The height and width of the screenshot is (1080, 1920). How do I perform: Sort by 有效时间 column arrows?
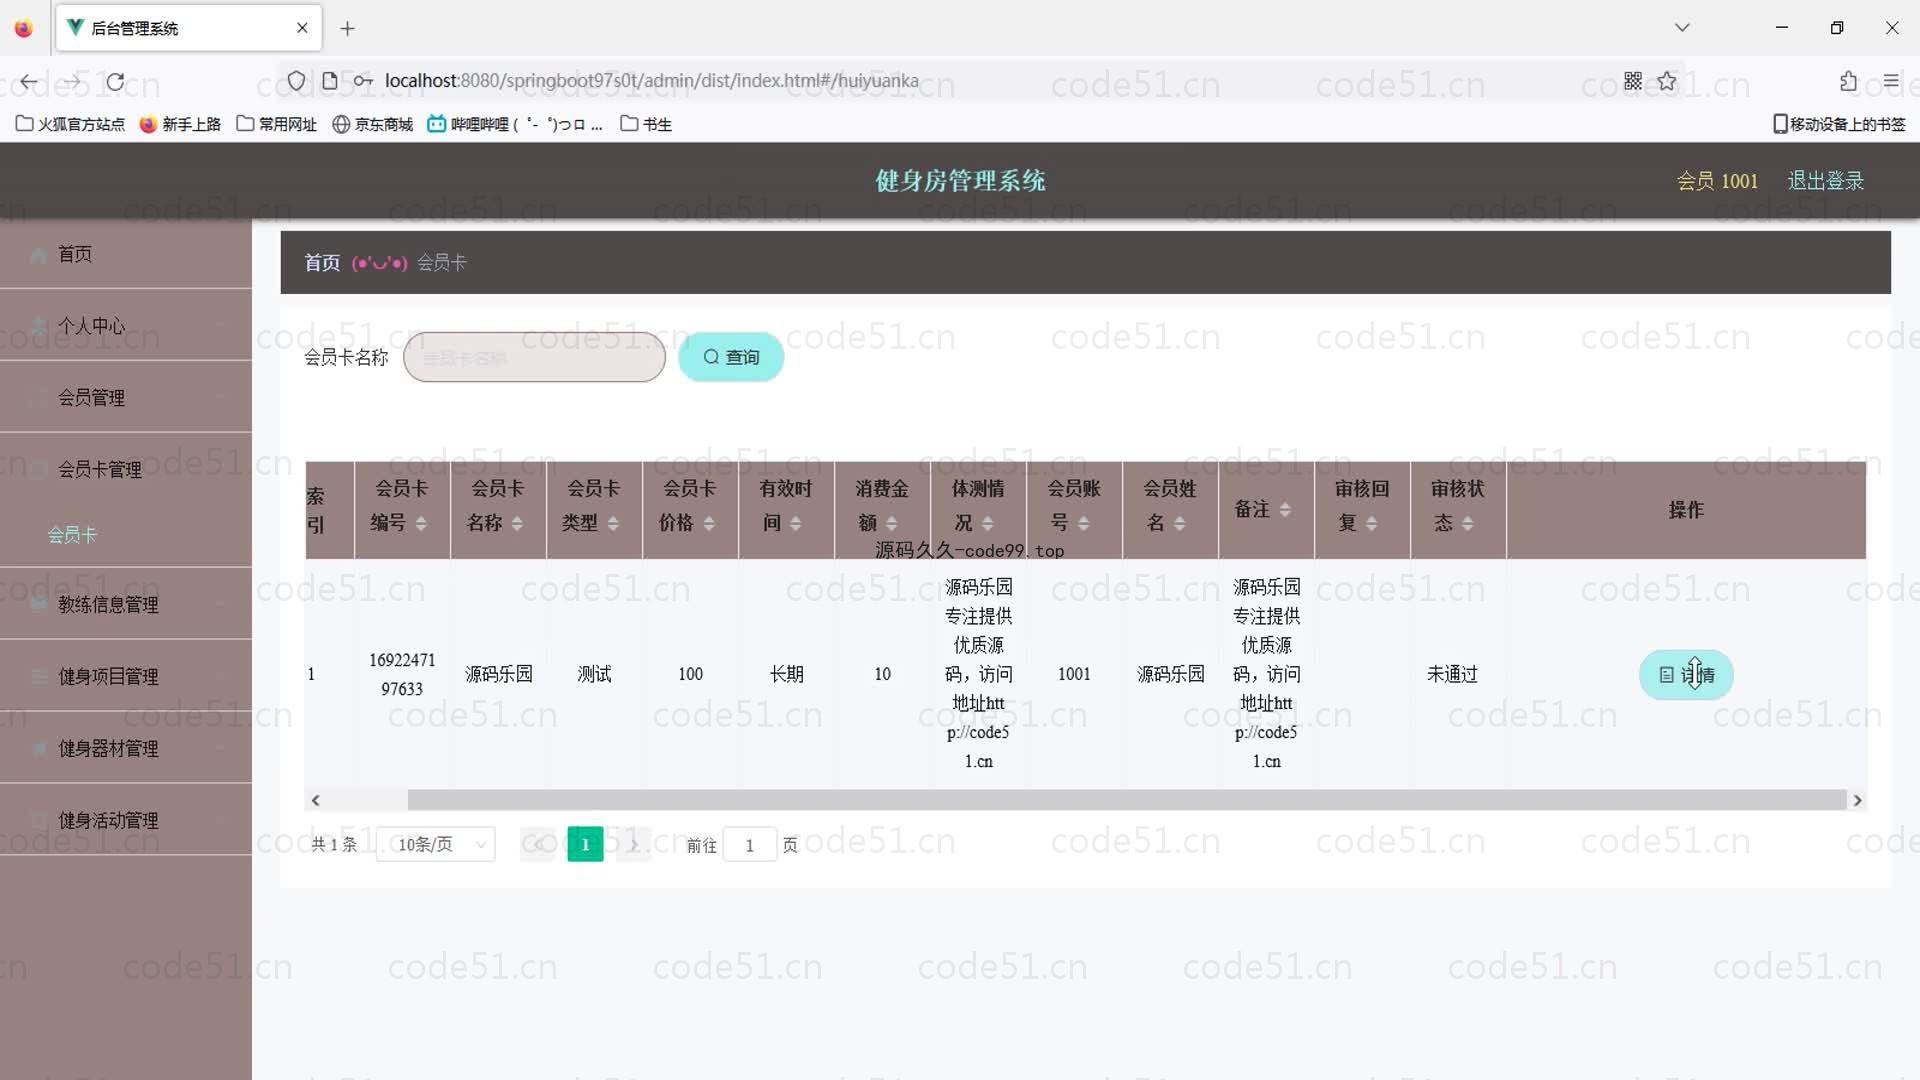[796, 524]
